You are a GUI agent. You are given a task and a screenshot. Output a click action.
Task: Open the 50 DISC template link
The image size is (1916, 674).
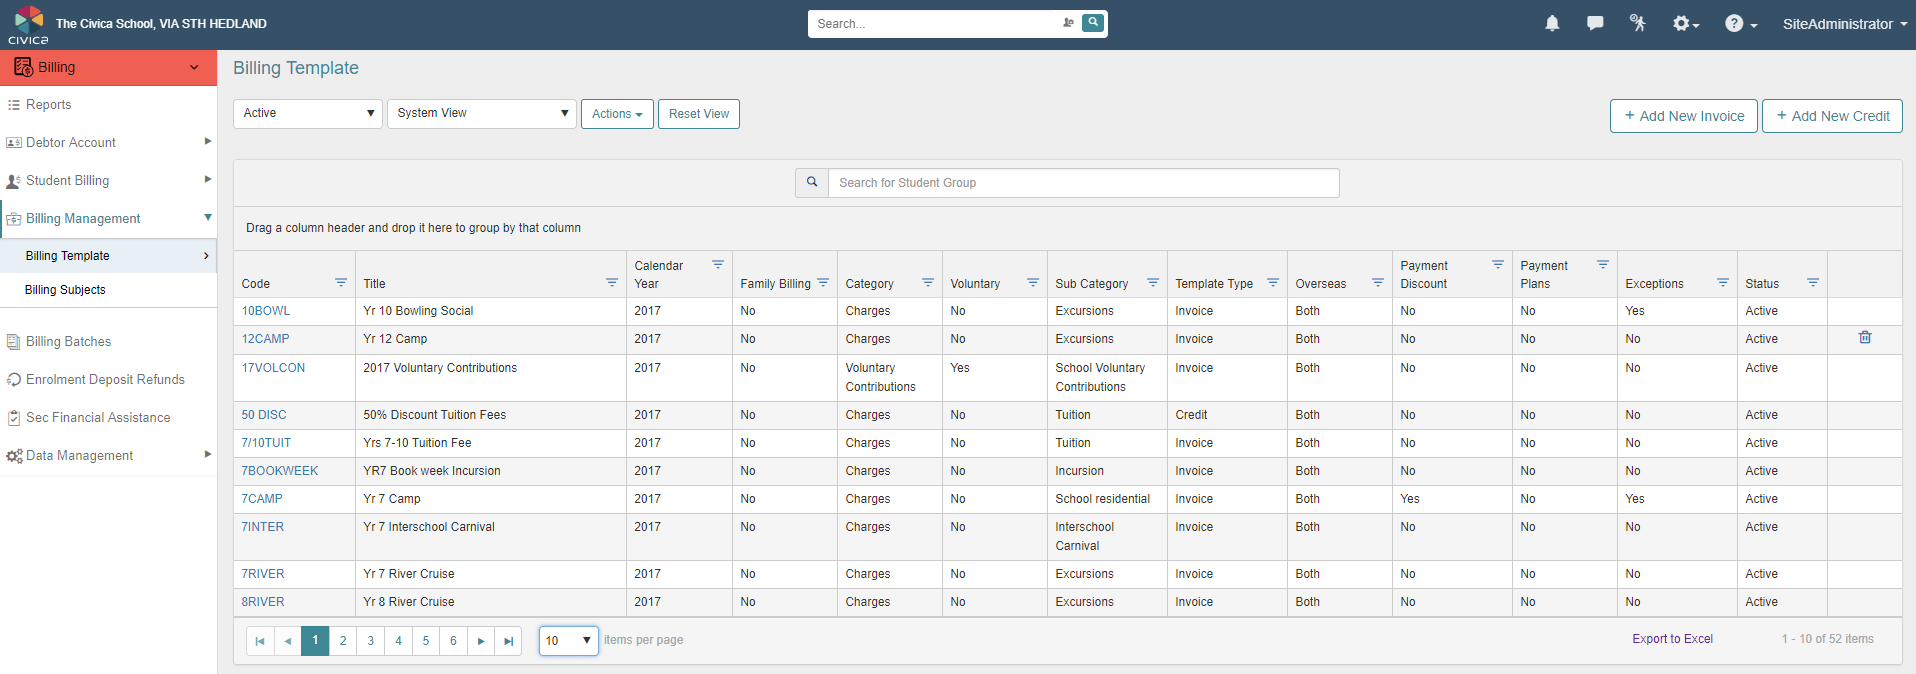click(263, 415)
